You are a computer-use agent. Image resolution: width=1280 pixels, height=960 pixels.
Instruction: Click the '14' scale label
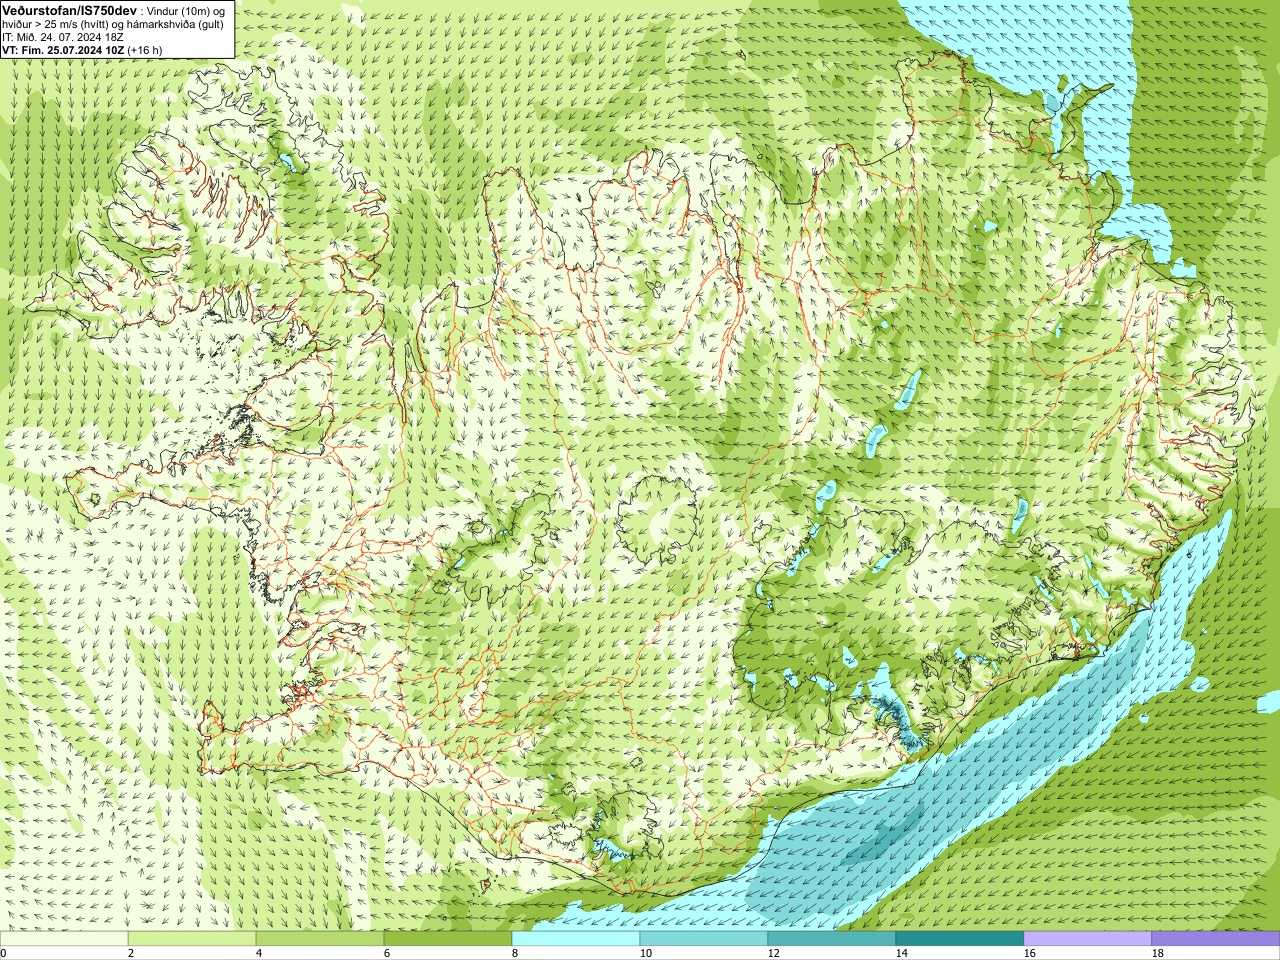pyautogui.click(x=901, y=954)
